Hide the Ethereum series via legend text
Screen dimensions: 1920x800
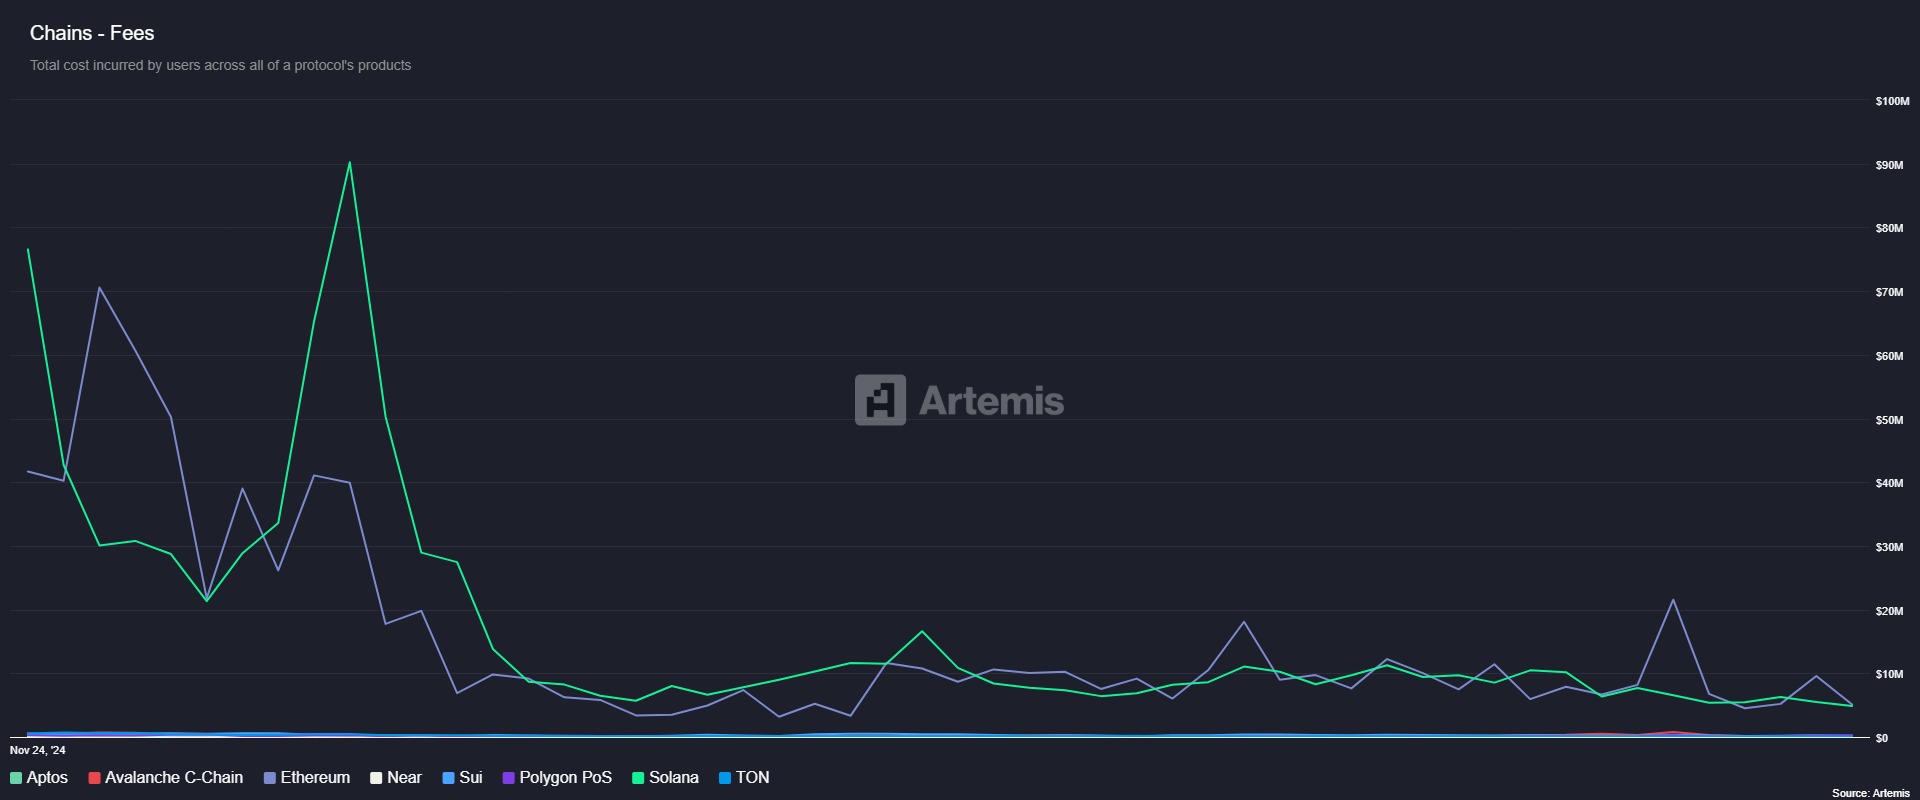click(315, 778)
